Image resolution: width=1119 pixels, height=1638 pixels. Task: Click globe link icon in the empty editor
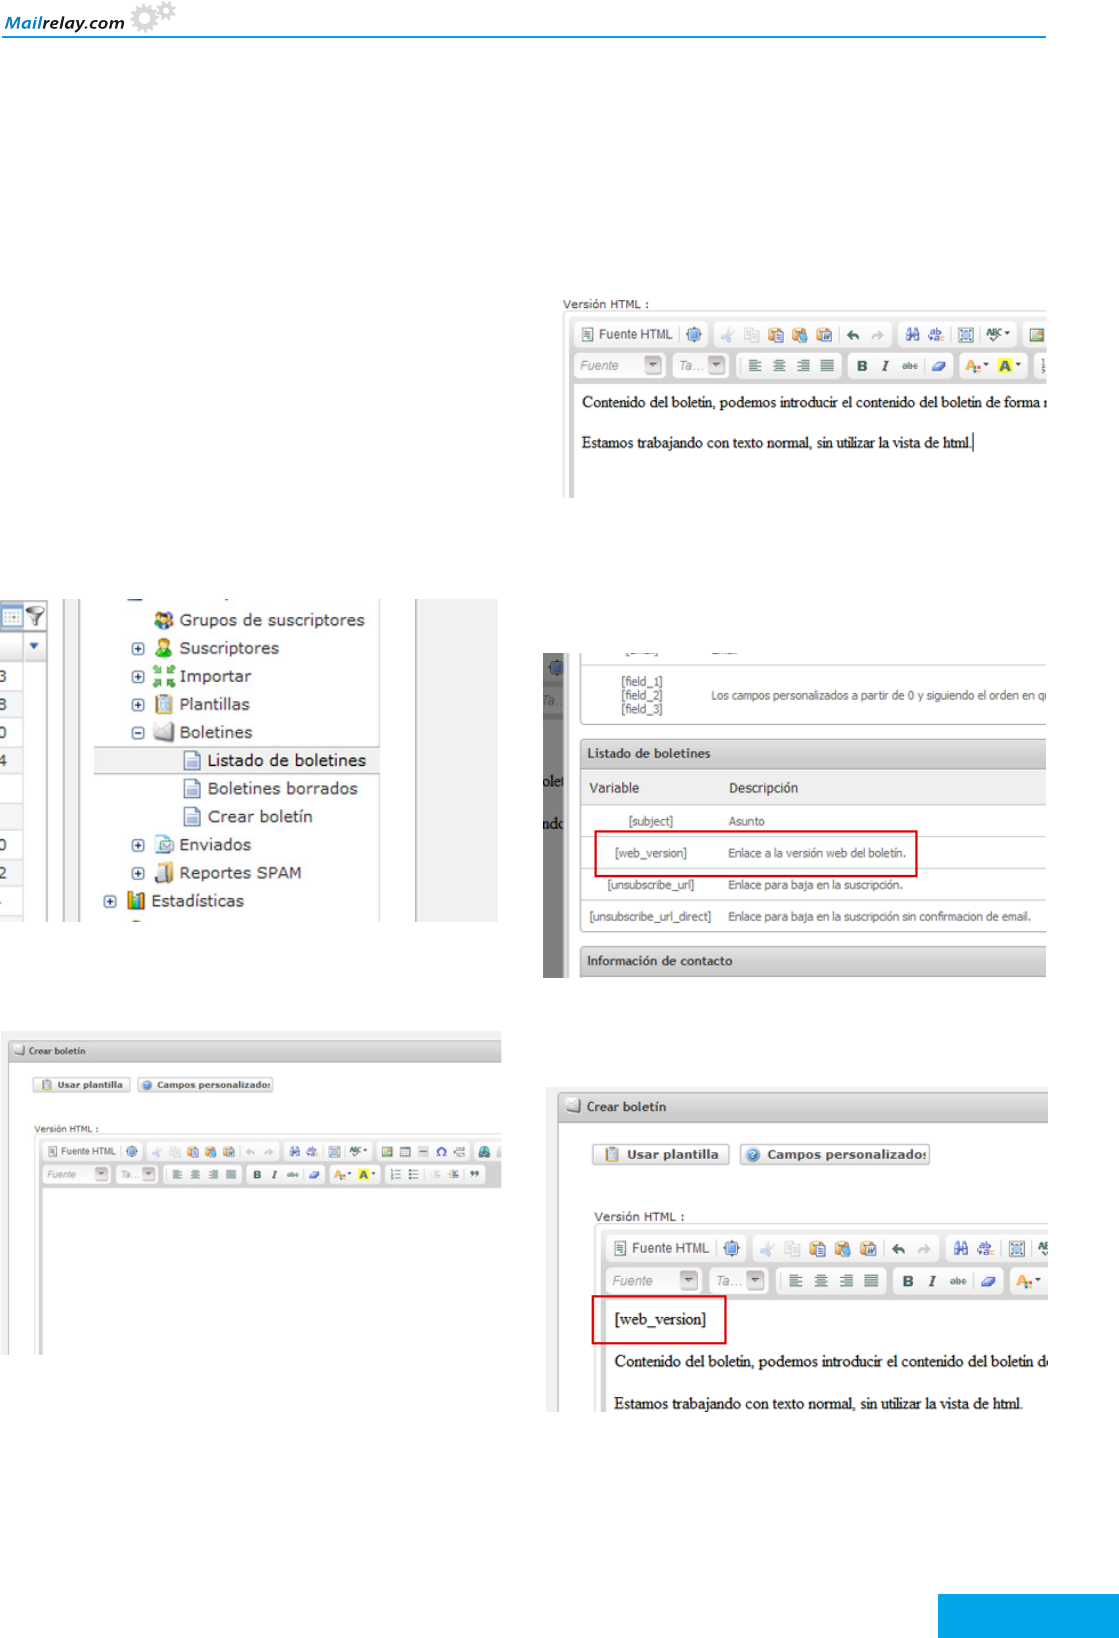484,1151
